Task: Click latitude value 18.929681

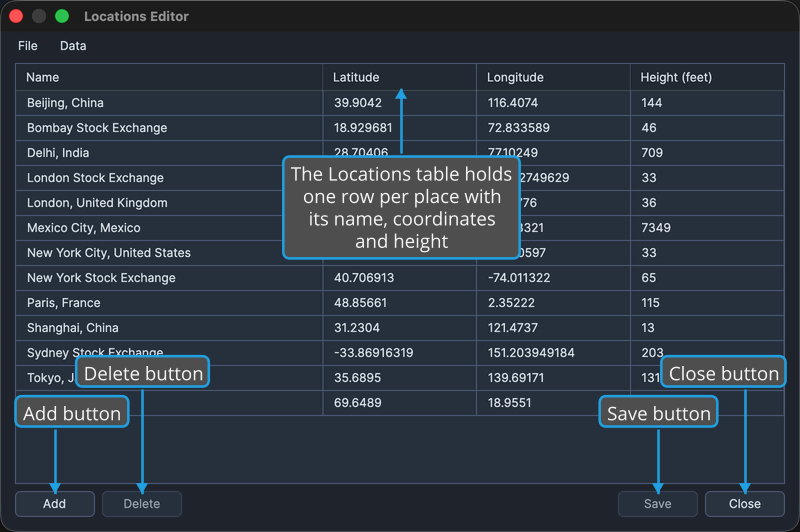Action: [363, 128]
